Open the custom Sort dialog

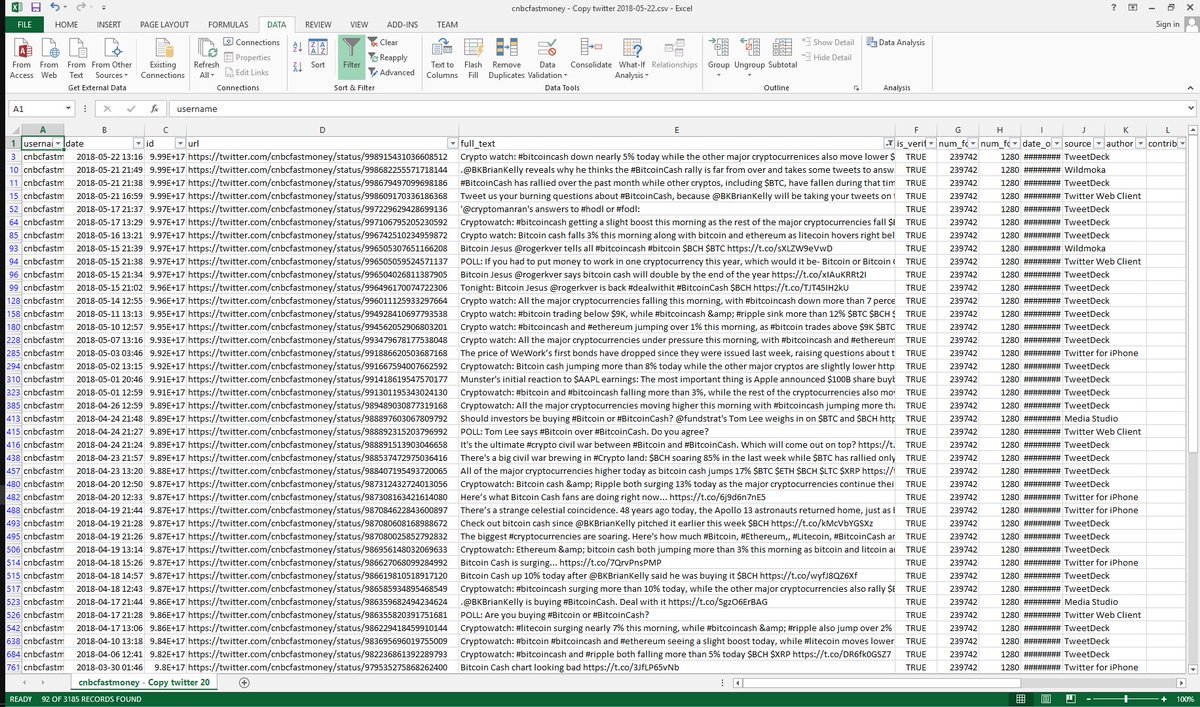[x=317, y=54]
